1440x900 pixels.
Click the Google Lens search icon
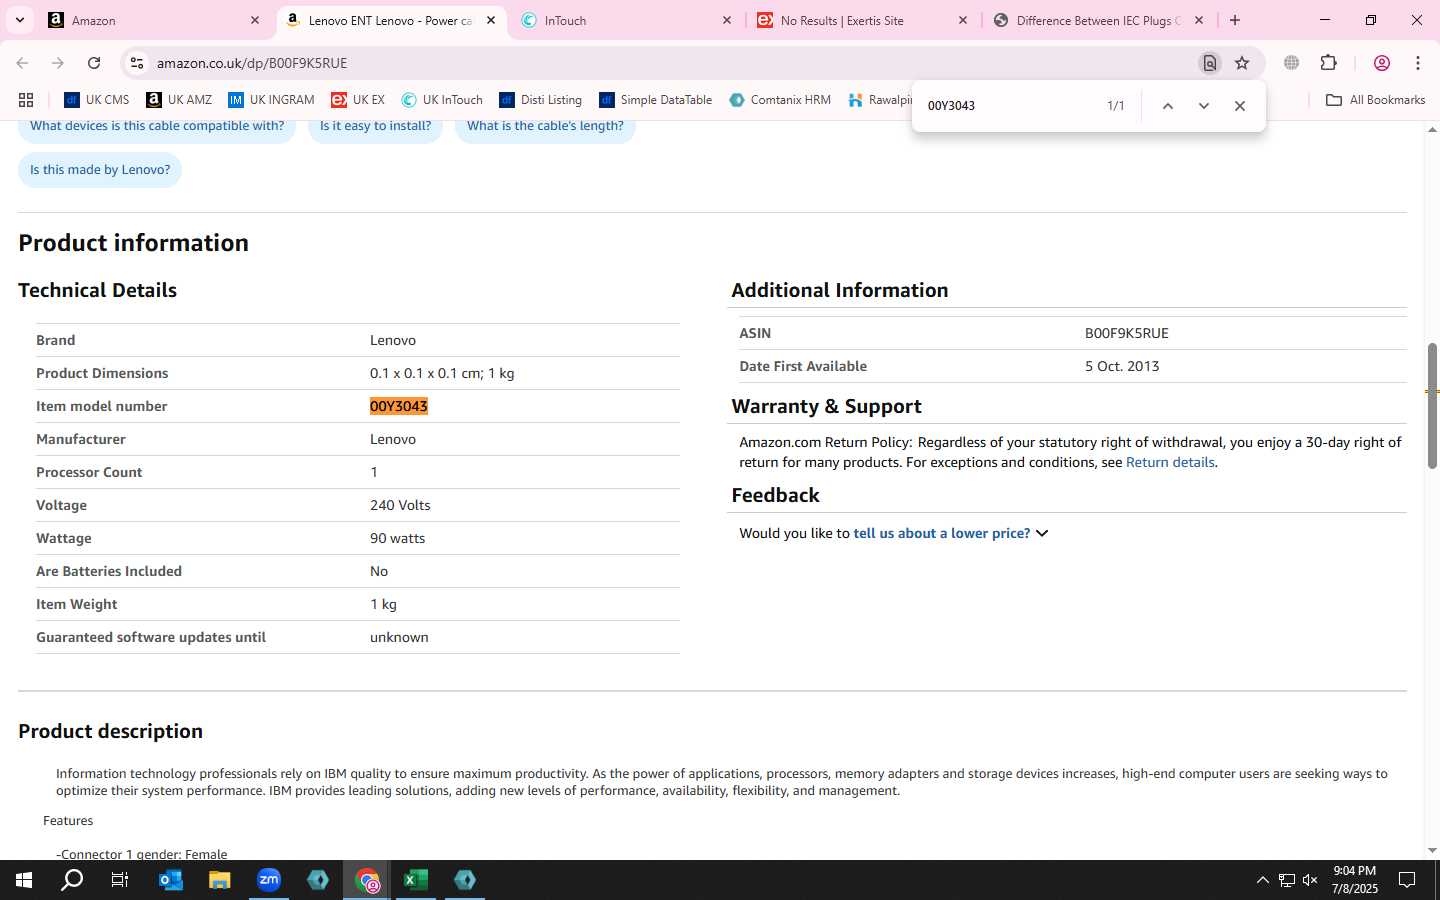(x=1210, y=63)
